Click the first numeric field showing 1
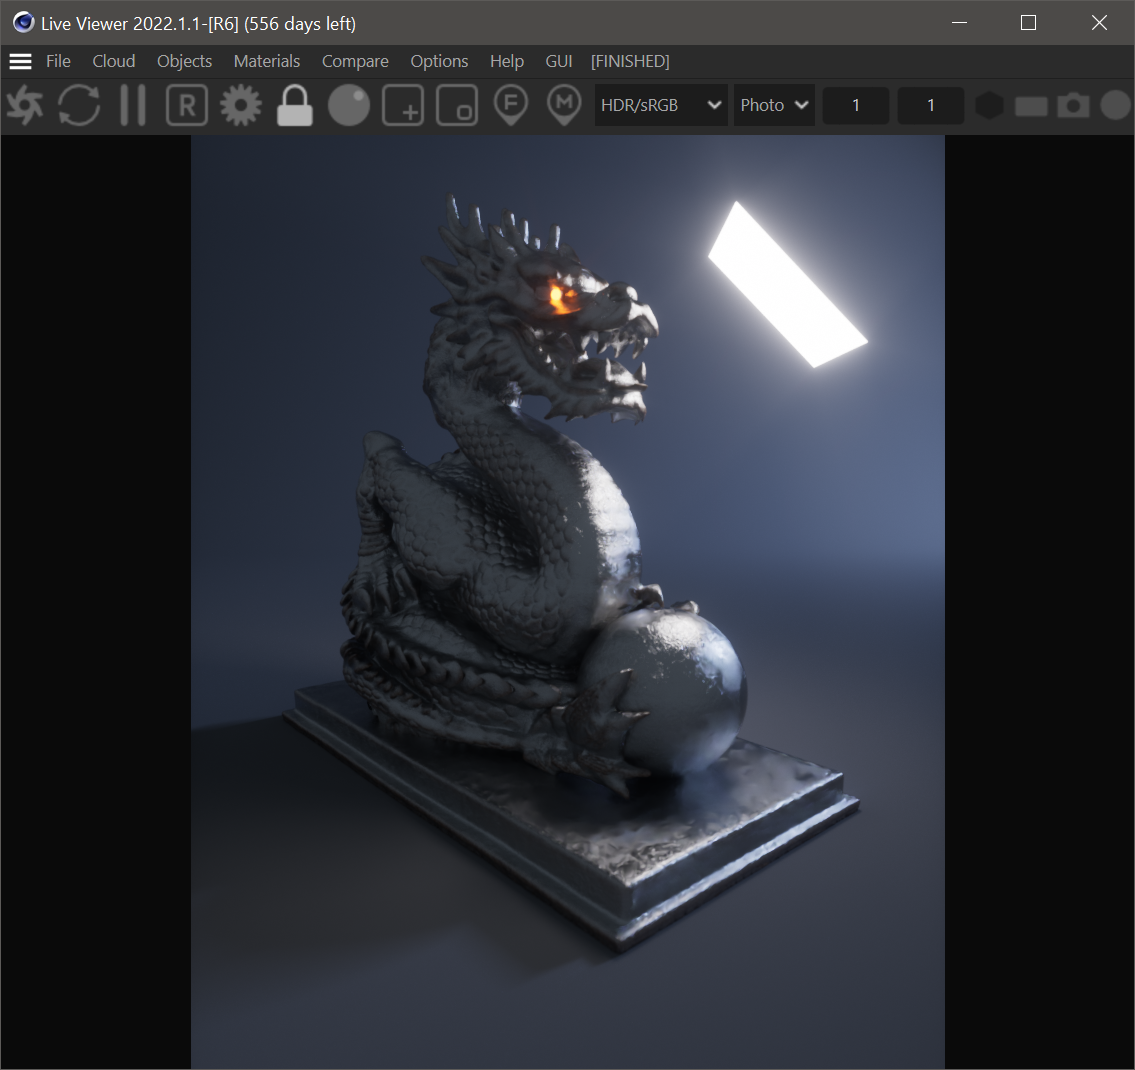Viewport: 1135px width, 1070px height. (x=856, y=105)
